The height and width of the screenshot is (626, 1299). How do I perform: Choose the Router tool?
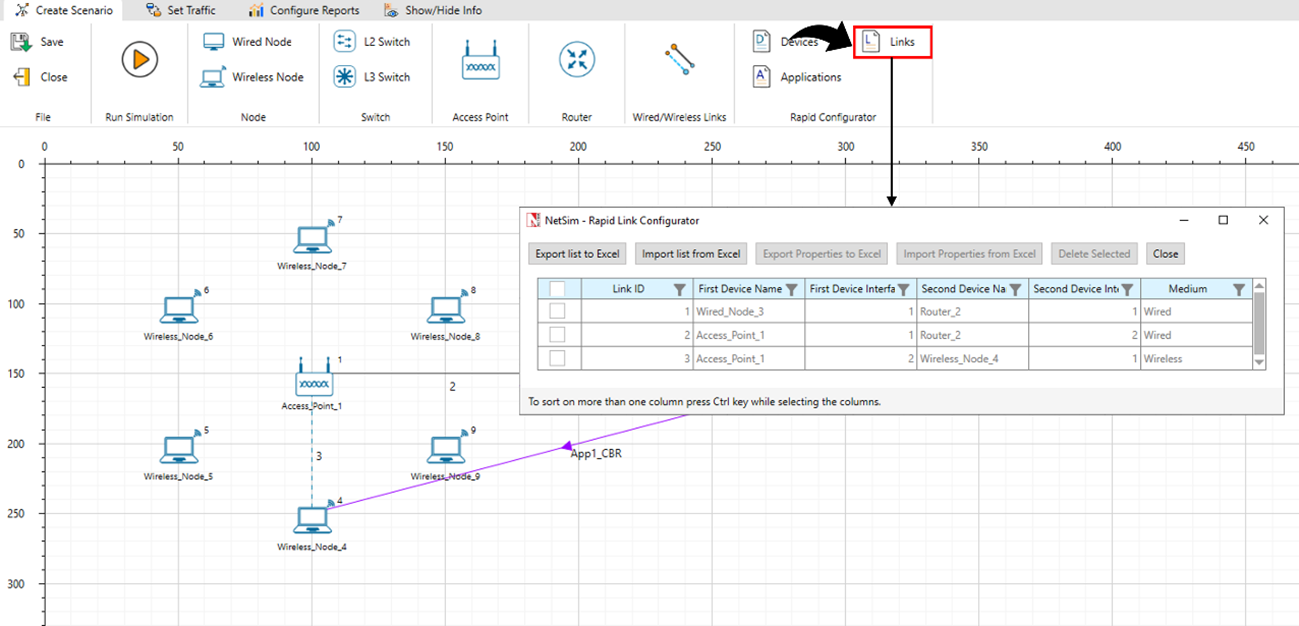pos(577,59)
